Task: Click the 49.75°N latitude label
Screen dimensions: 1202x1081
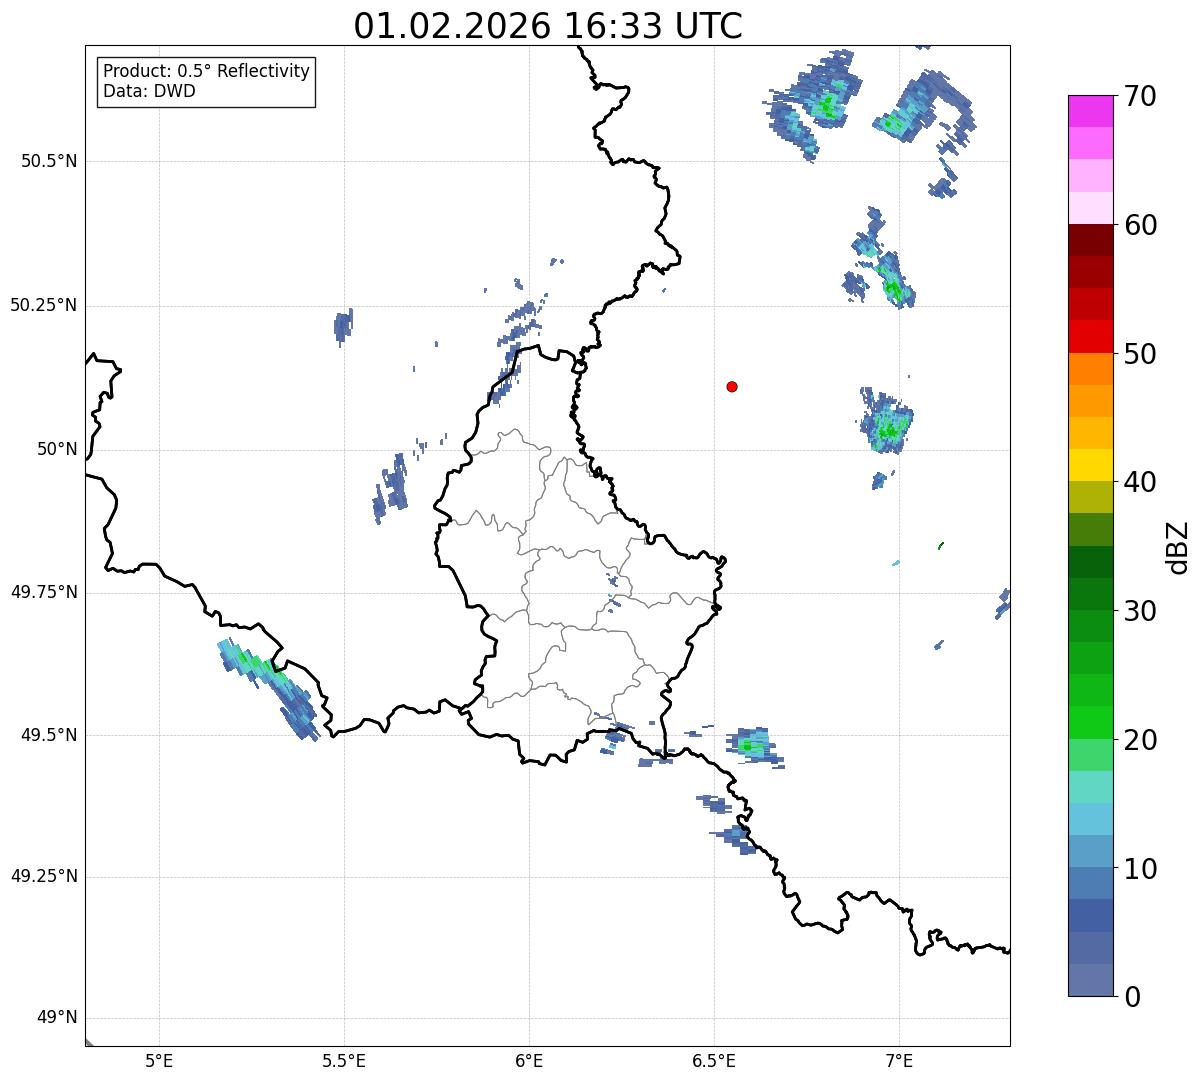Action: (x=44, y=592)
